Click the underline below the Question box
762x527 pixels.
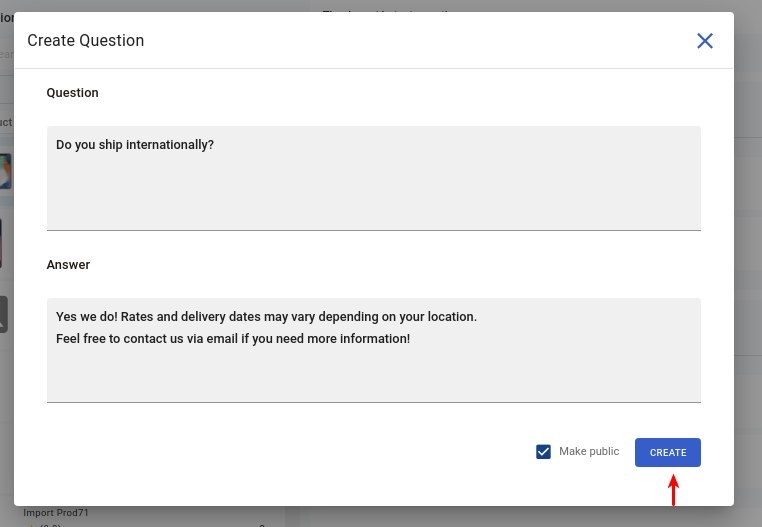pyautogui.click(x=374, y=230)
